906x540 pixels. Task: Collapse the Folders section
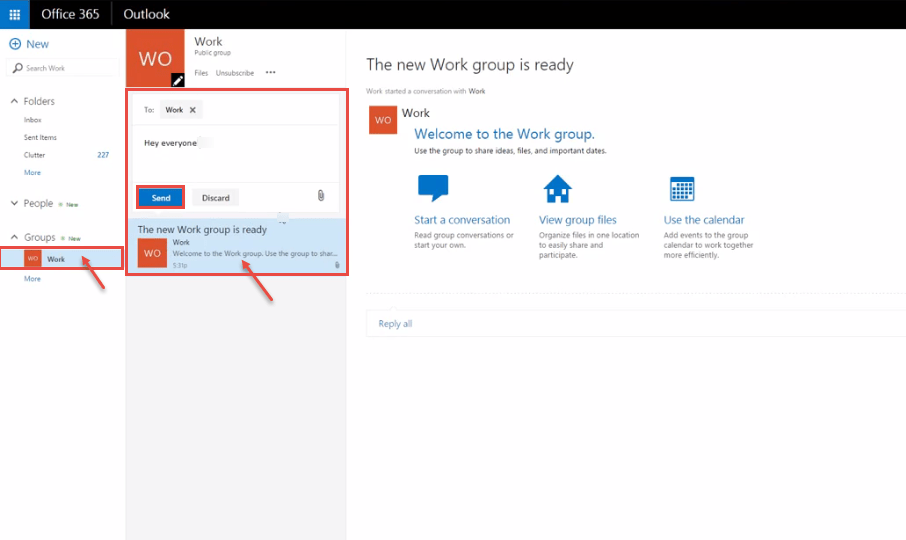(x=14, y=101)
